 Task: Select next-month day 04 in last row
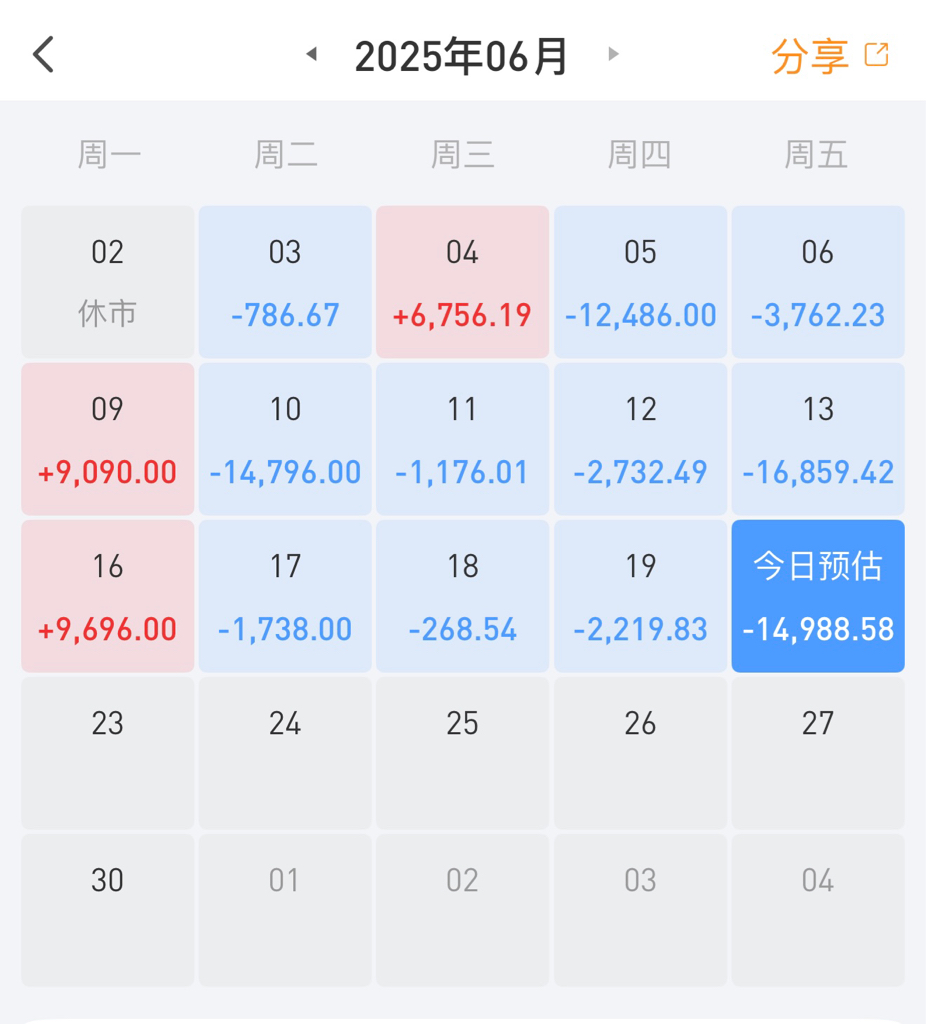[818, 910]
